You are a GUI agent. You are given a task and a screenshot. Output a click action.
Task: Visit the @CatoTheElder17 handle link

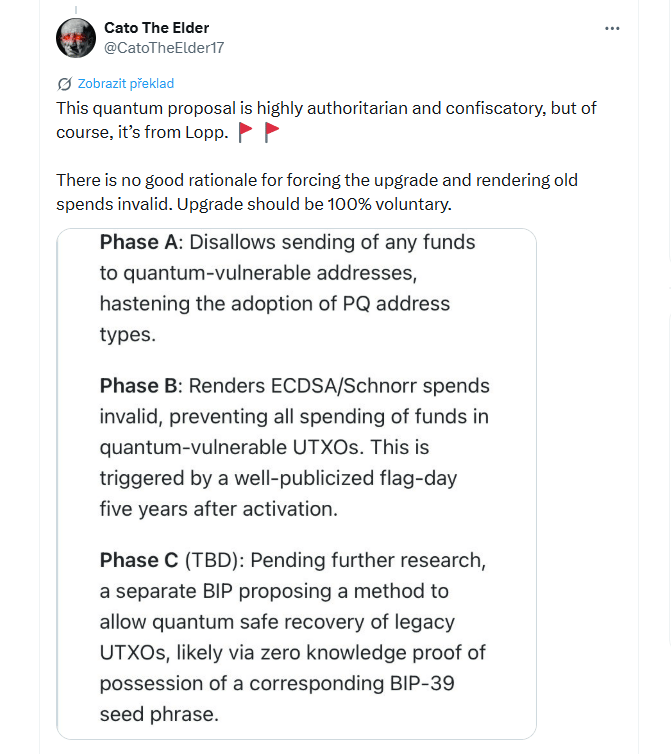pos(163,47)
